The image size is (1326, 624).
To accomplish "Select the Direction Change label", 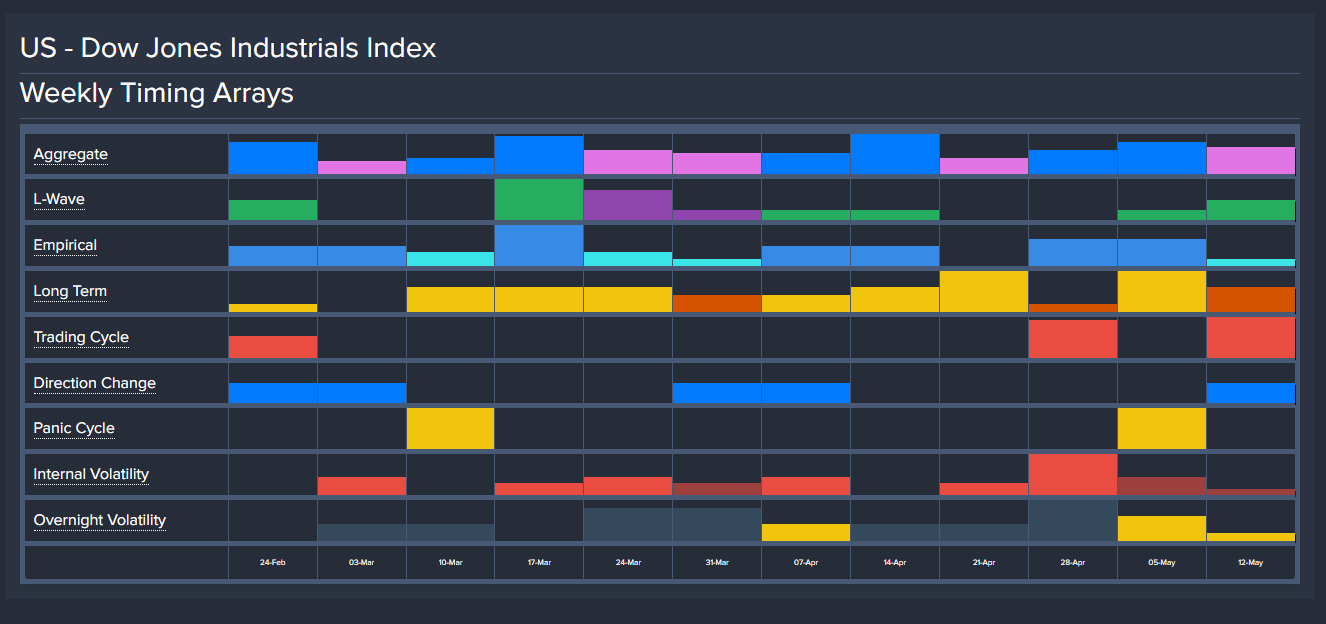I will [94, 383].
